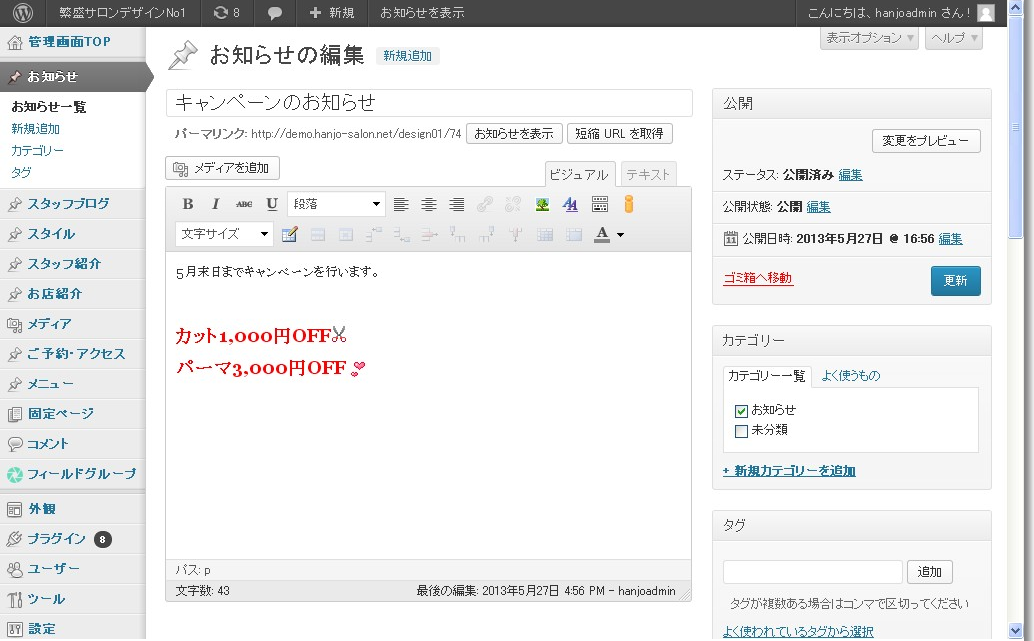Toggle the kitchen sink toolbar row
The height and width of the screenshot is (641, 1034).
coord(598,204)
